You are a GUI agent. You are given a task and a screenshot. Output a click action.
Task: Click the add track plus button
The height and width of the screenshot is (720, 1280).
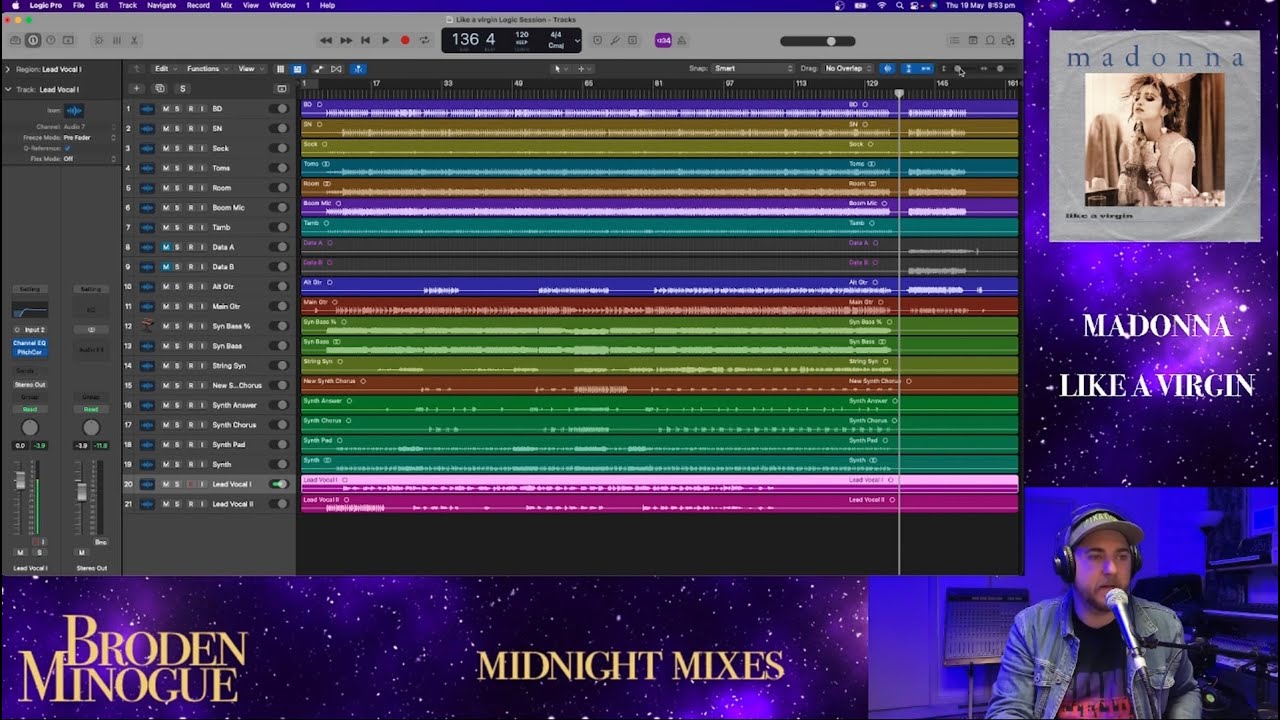coord(138,89)
